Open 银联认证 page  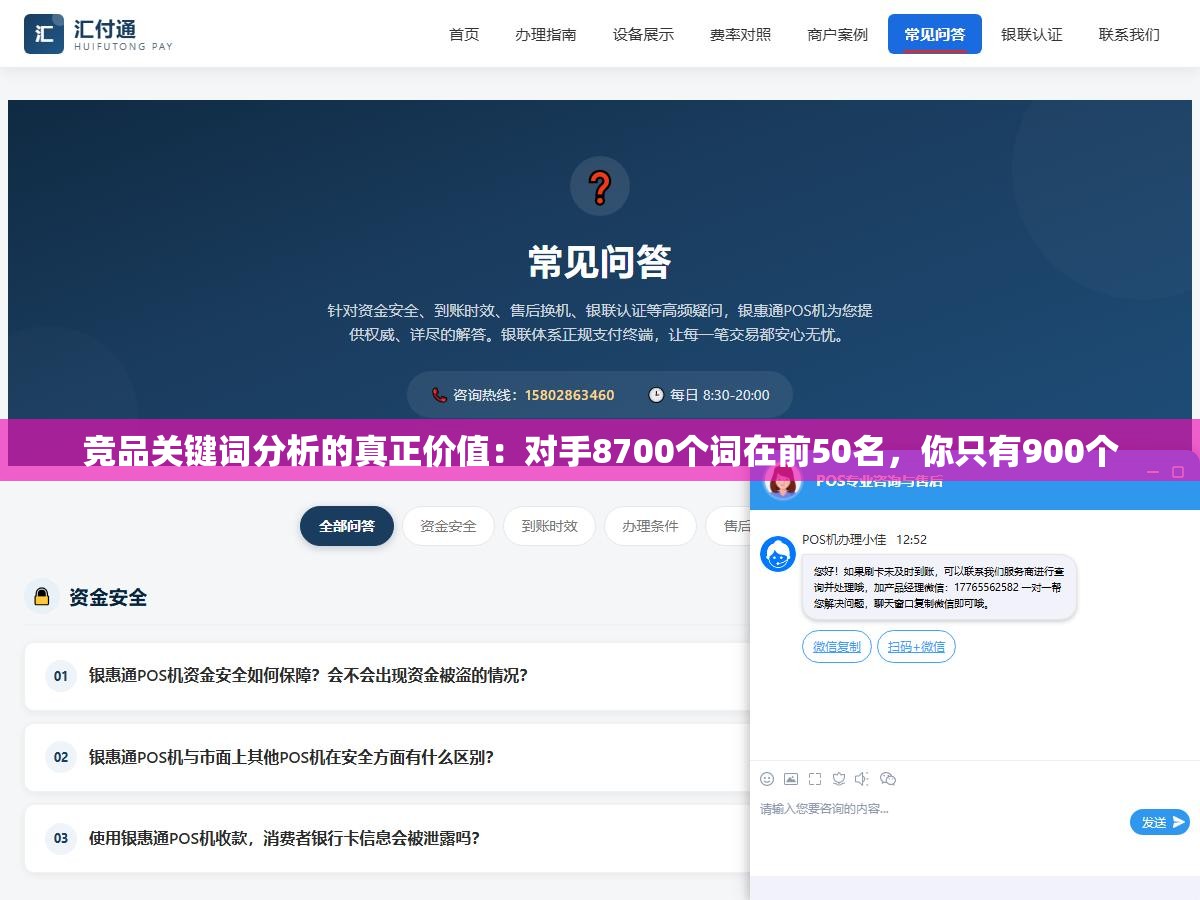click(1032, 34)
